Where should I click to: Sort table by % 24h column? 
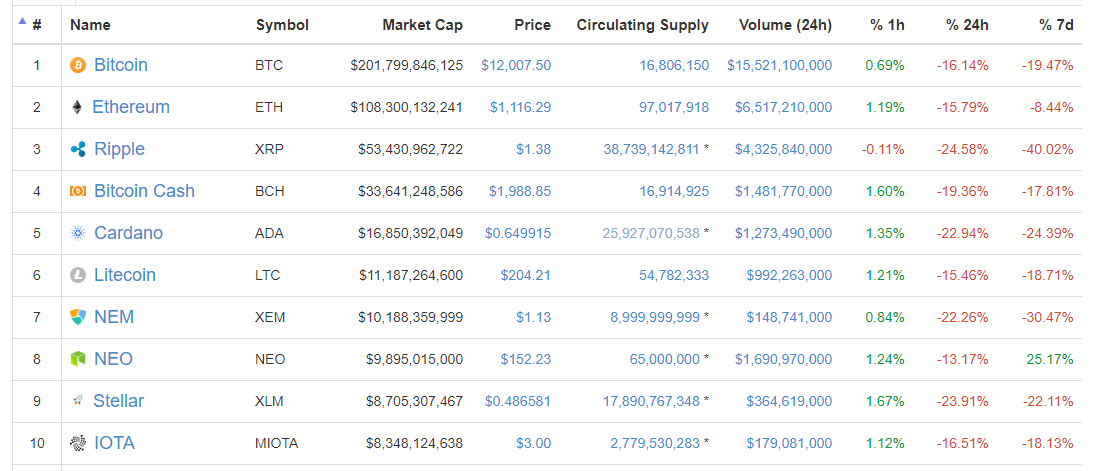[968, 25]
